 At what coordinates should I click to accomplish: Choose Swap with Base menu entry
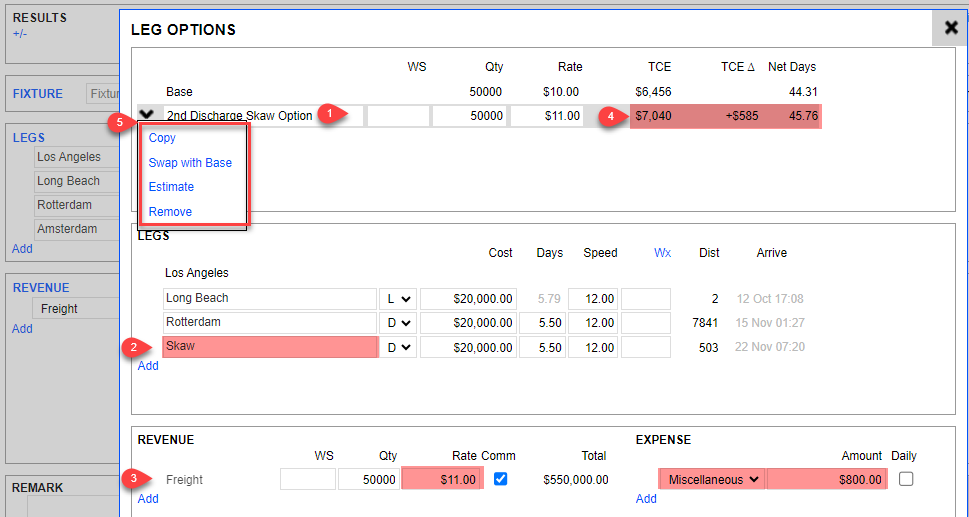tap(190, 163)
